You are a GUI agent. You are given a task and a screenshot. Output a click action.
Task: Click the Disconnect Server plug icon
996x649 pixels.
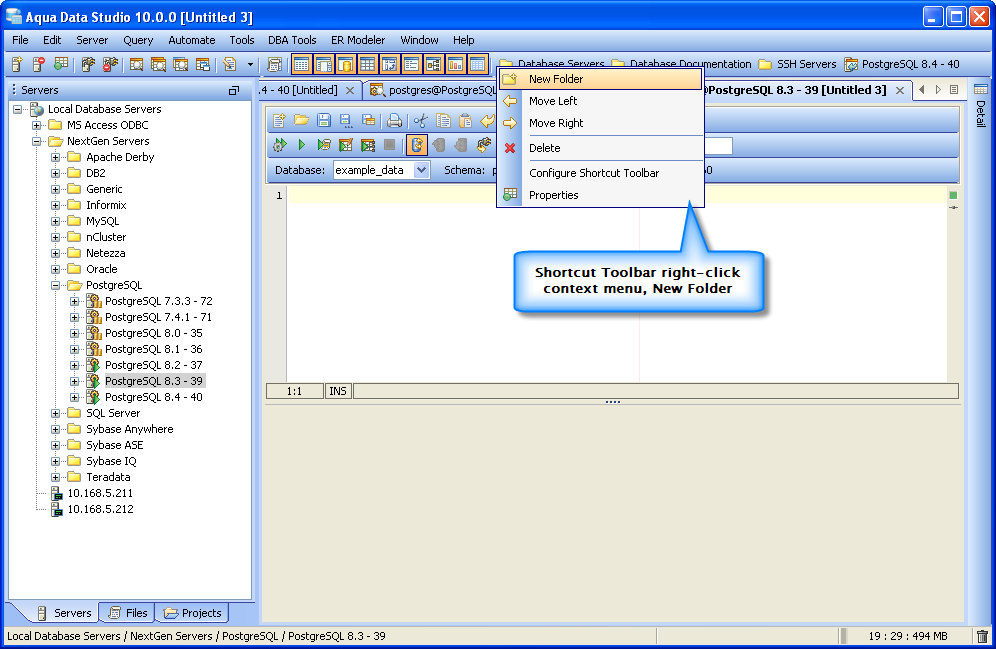[110, 64]
